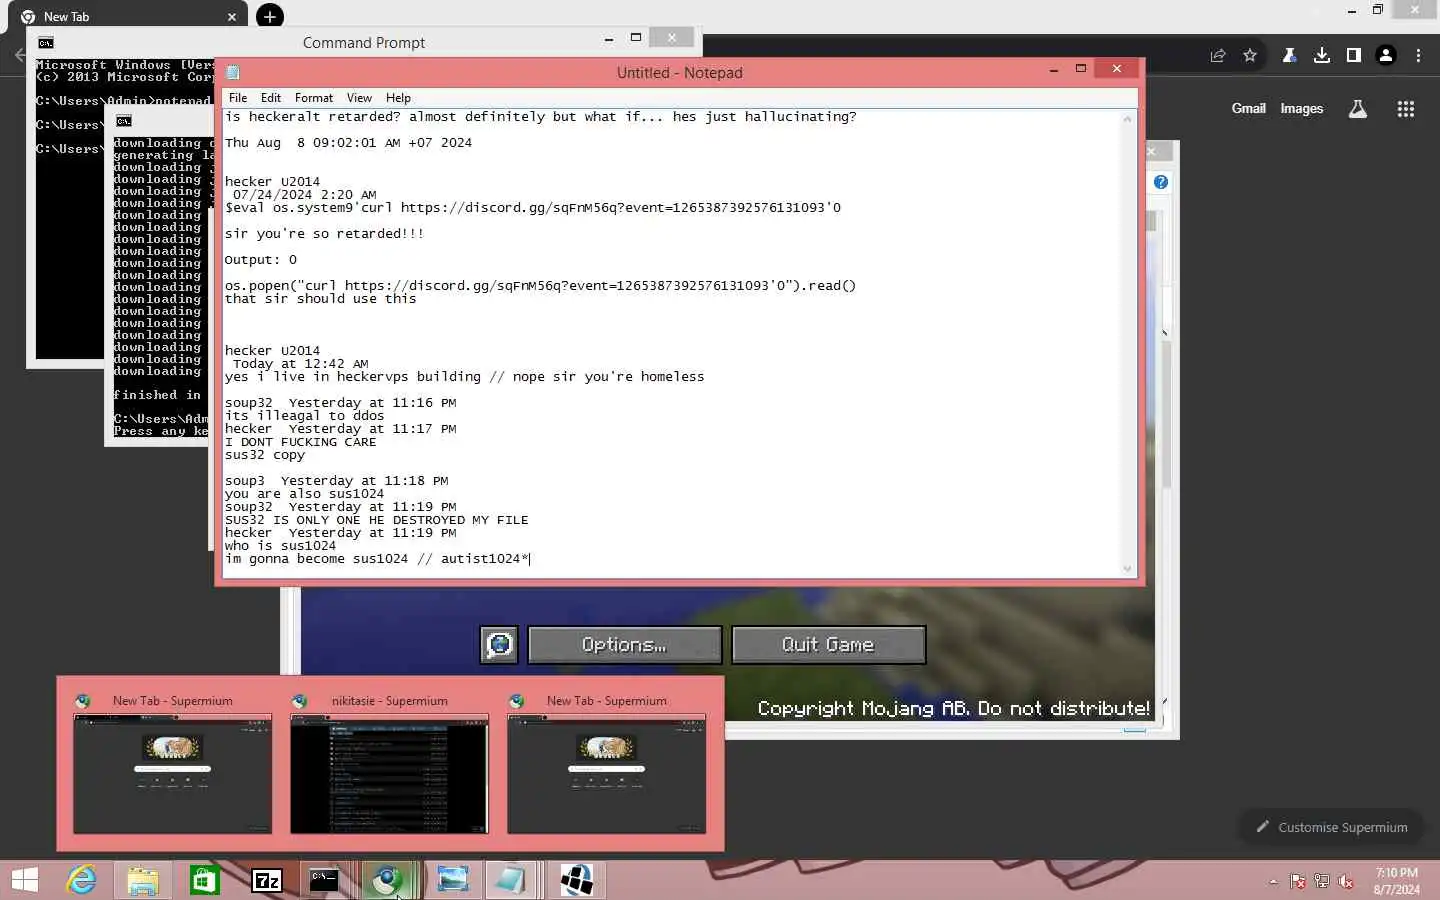1440x900 pixels.
Task: Click the 'Output: 0' line in Notepad
Action: click(261, 260)
